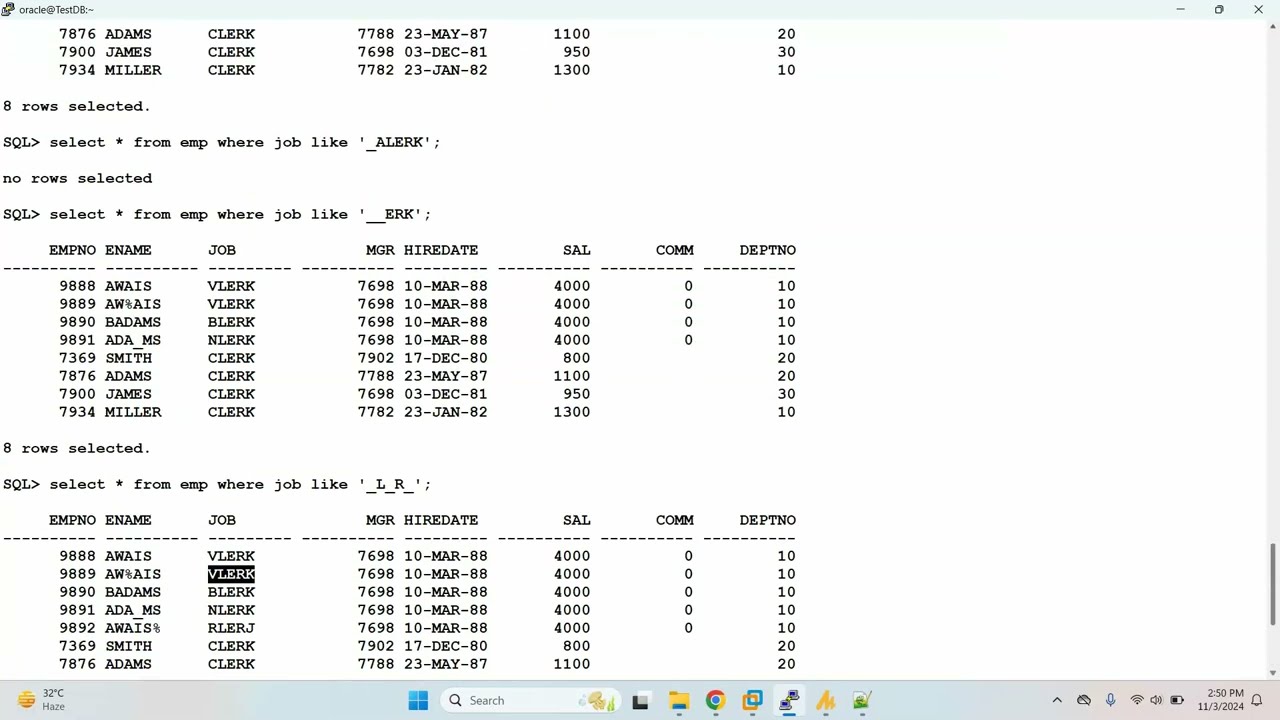Click ADA_MS name in the '__ERK' result
This screenshot has width=1280, height=720.
tap(133, 340)
